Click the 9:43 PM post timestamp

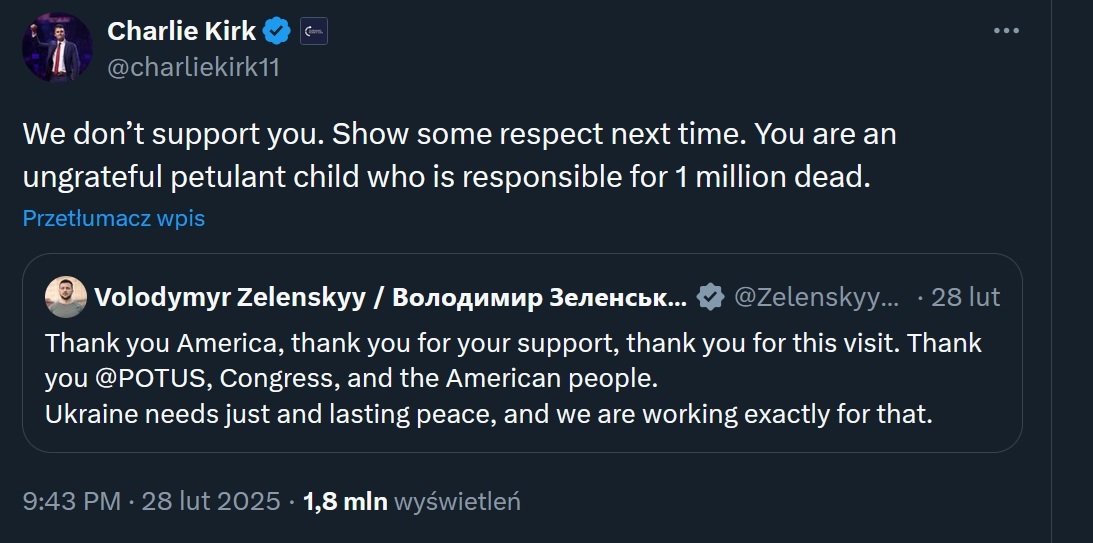[x=72, y=501]
